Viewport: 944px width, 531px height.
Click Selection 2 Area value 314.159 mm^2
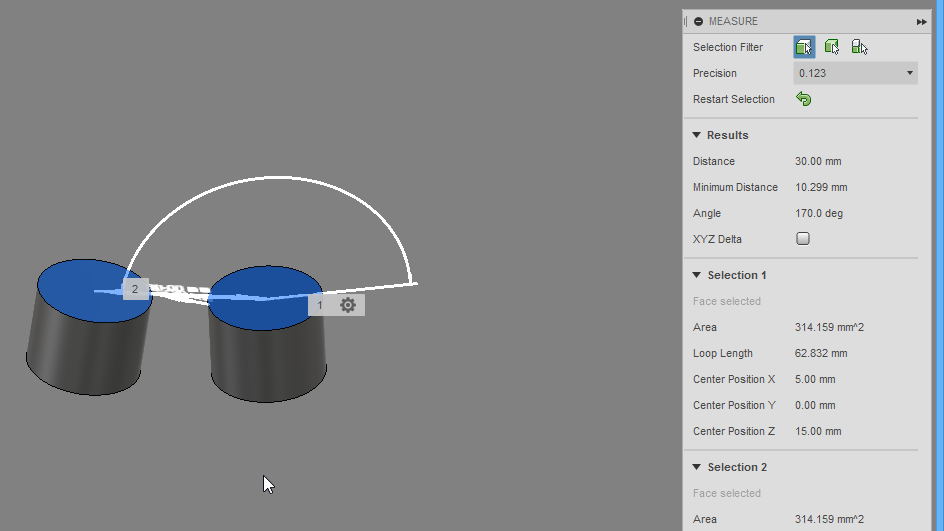829,519
